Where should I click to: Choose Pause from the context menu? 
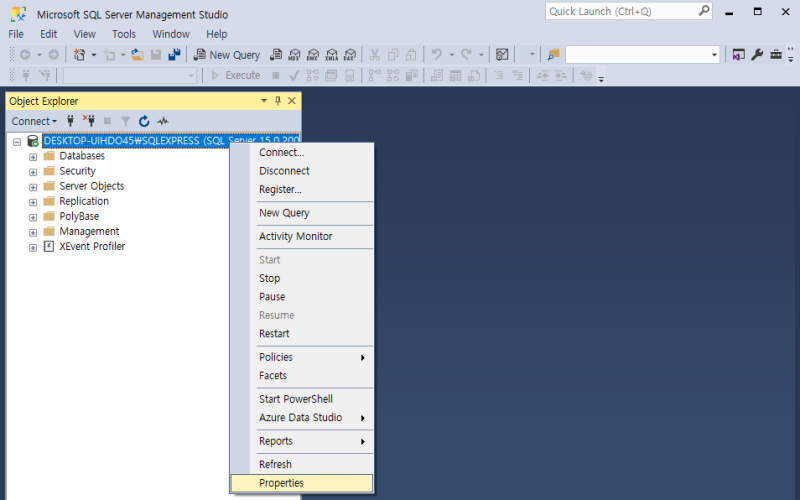[302, 296]
